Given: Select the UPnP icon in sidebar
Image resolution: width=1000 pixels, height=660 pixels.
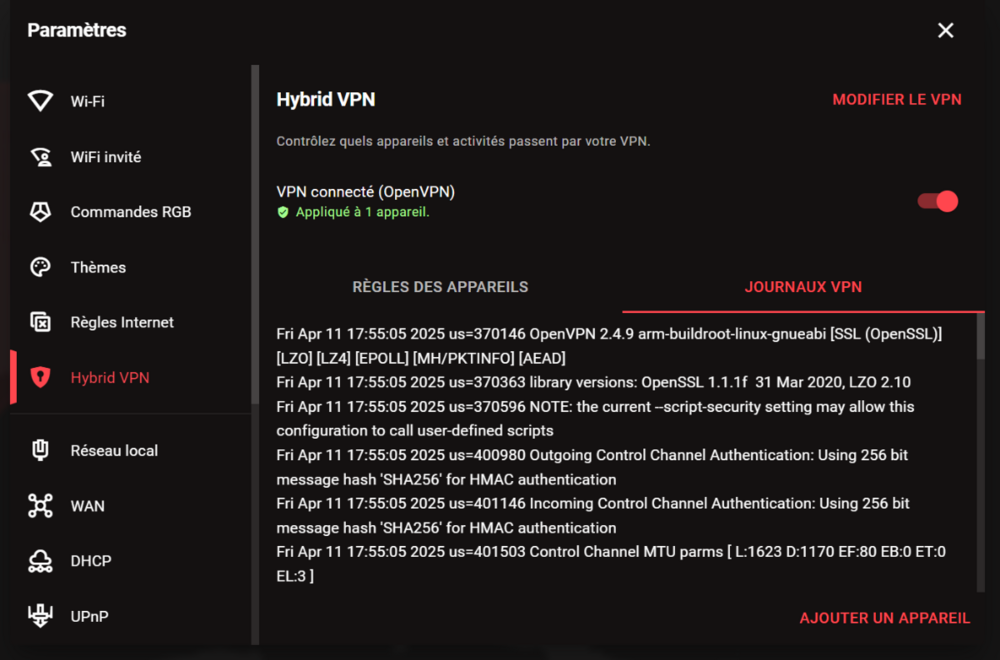Looking at the screenshot, I should [x=40, y=616].
